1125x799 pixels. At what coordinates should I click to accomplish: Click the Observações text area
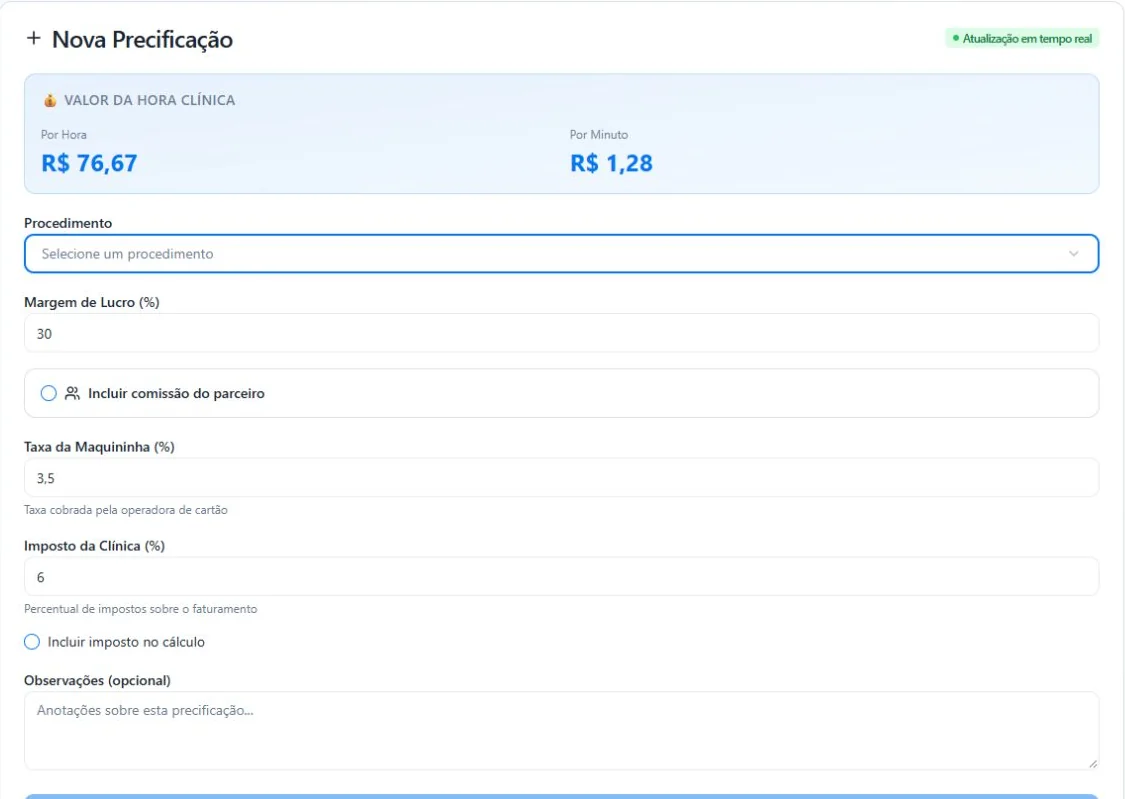561,731
